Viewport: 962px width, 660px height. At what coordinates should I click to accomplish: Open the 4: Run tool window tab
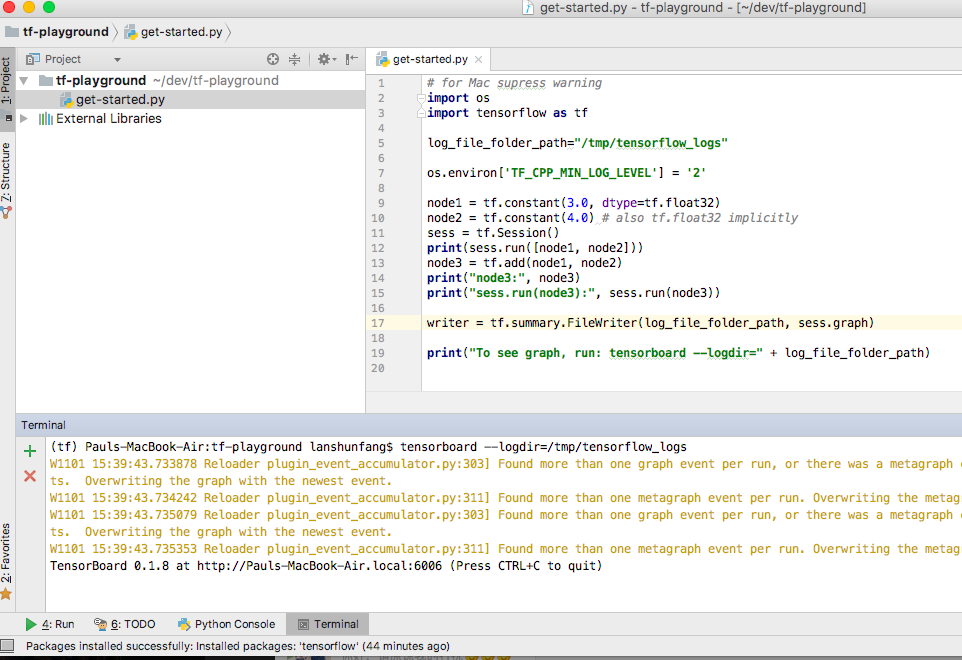coord(50,624)
